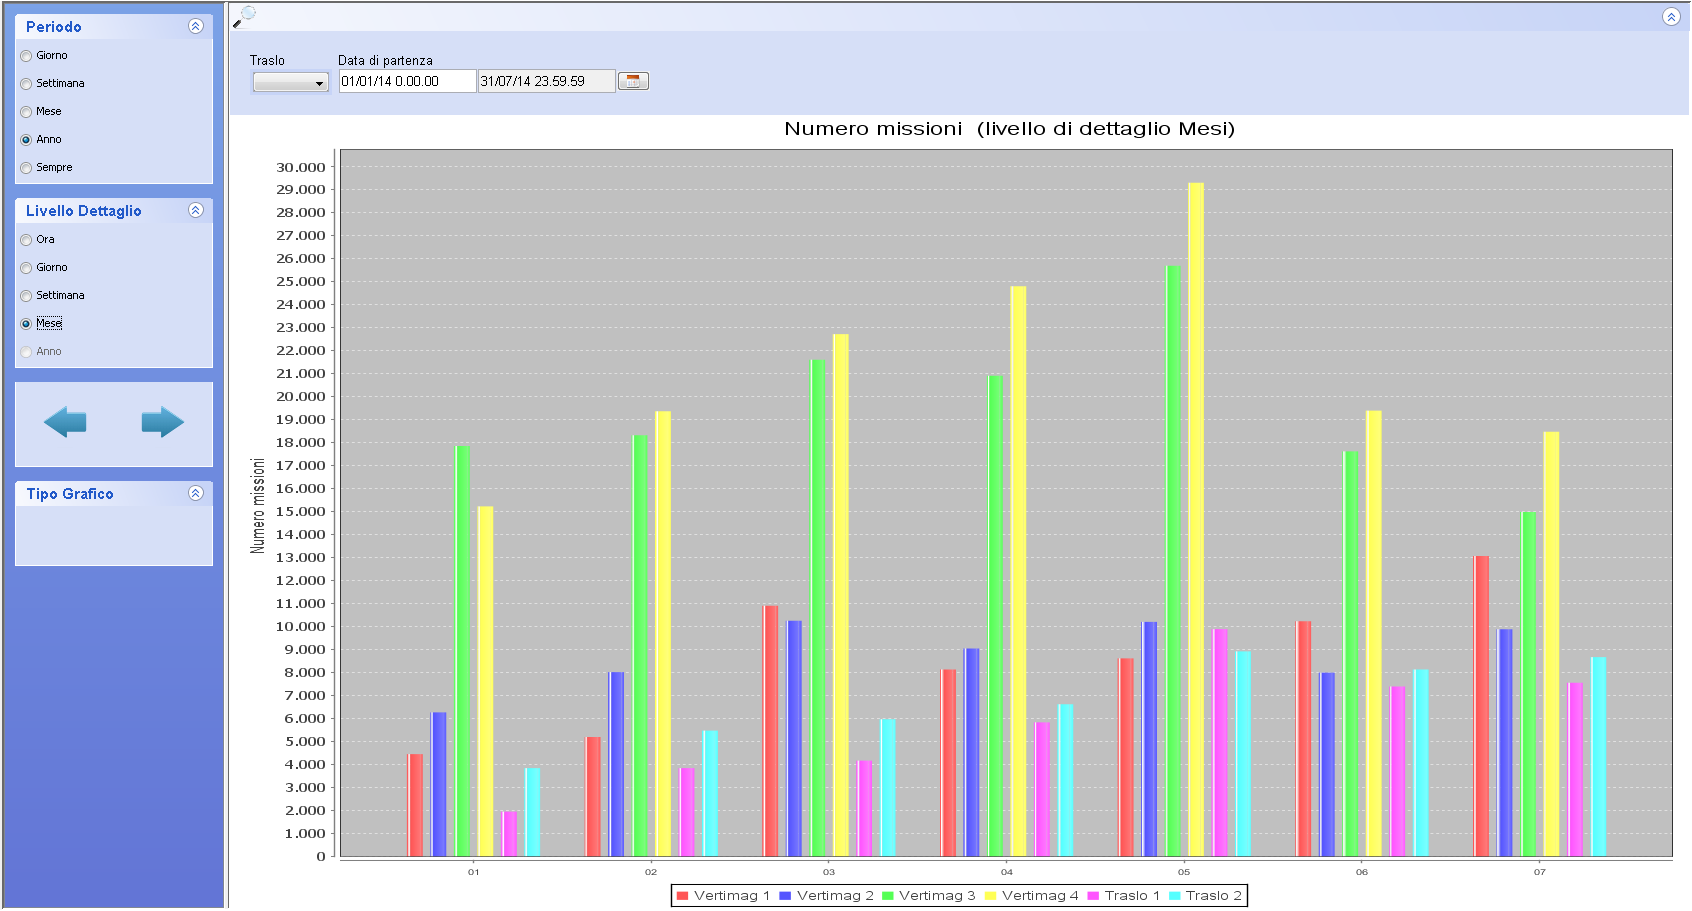Select Anno radio in Periodo
Viewport: 1692px width, 911px height.
[26, 140]
